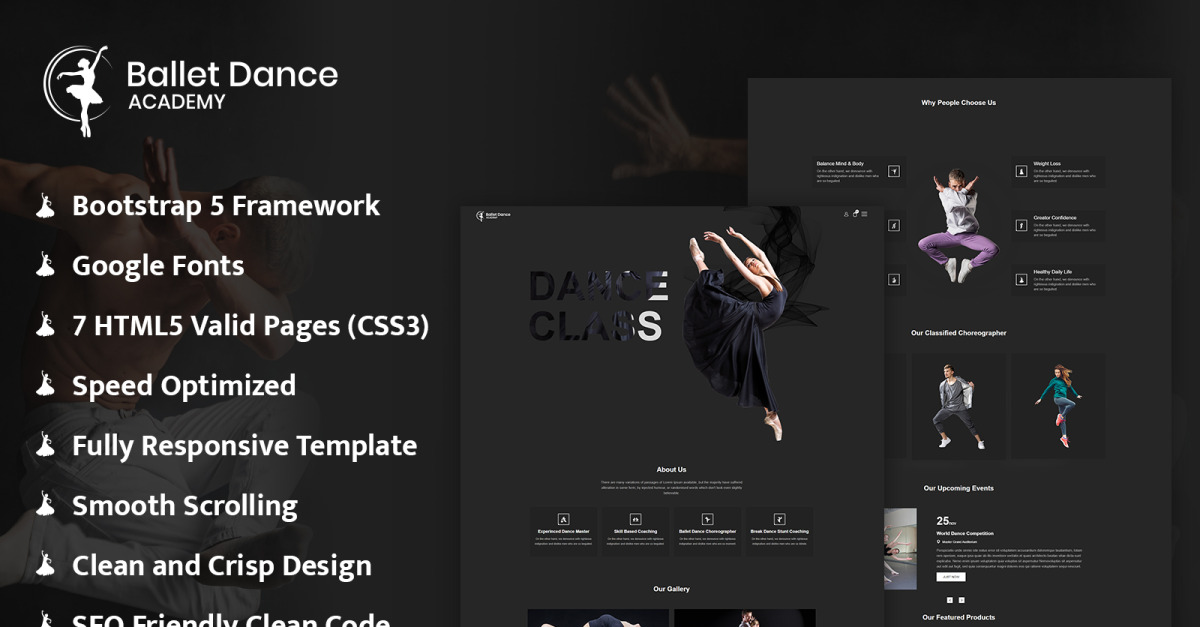
Task: Click the Balance Mind & Body icon
Action: click(x=894, y=171)
